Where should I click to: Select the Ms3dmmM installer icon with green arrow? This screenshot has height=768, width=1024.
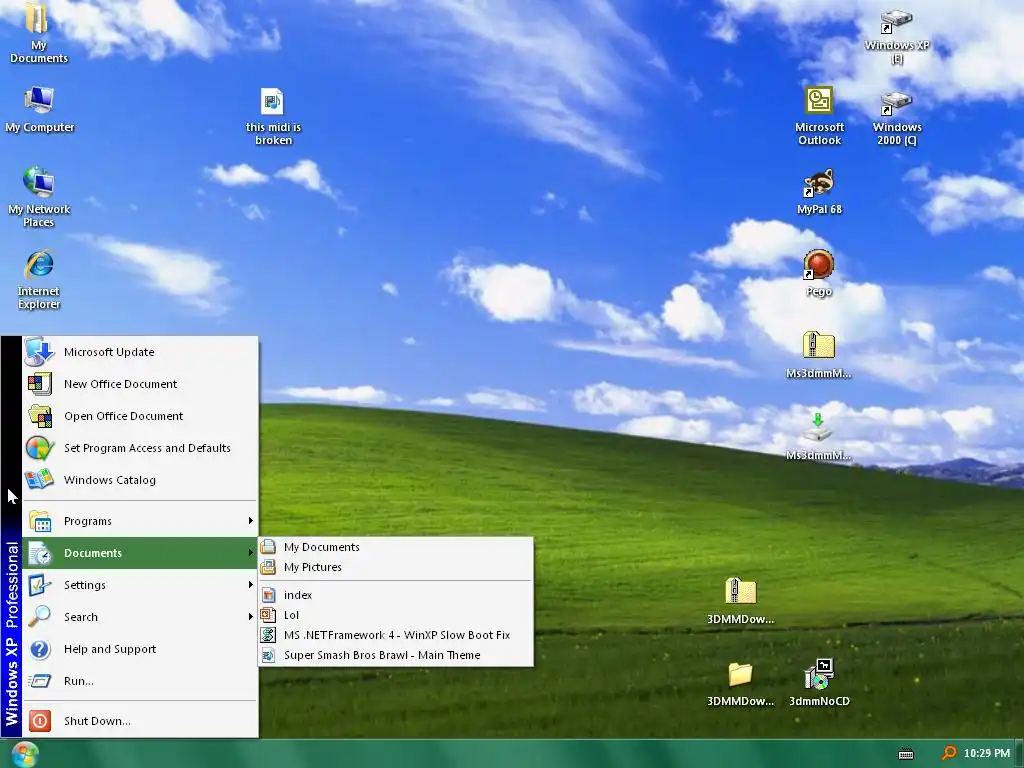point(818,436)
